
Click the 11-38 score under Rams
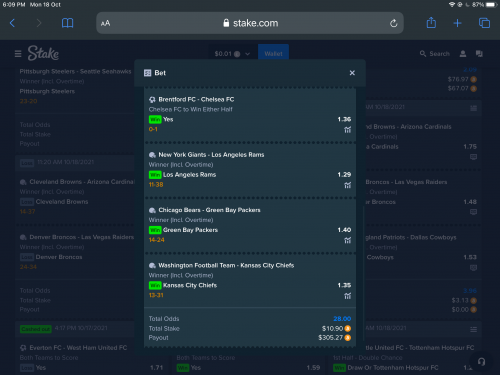coord(156,185)
